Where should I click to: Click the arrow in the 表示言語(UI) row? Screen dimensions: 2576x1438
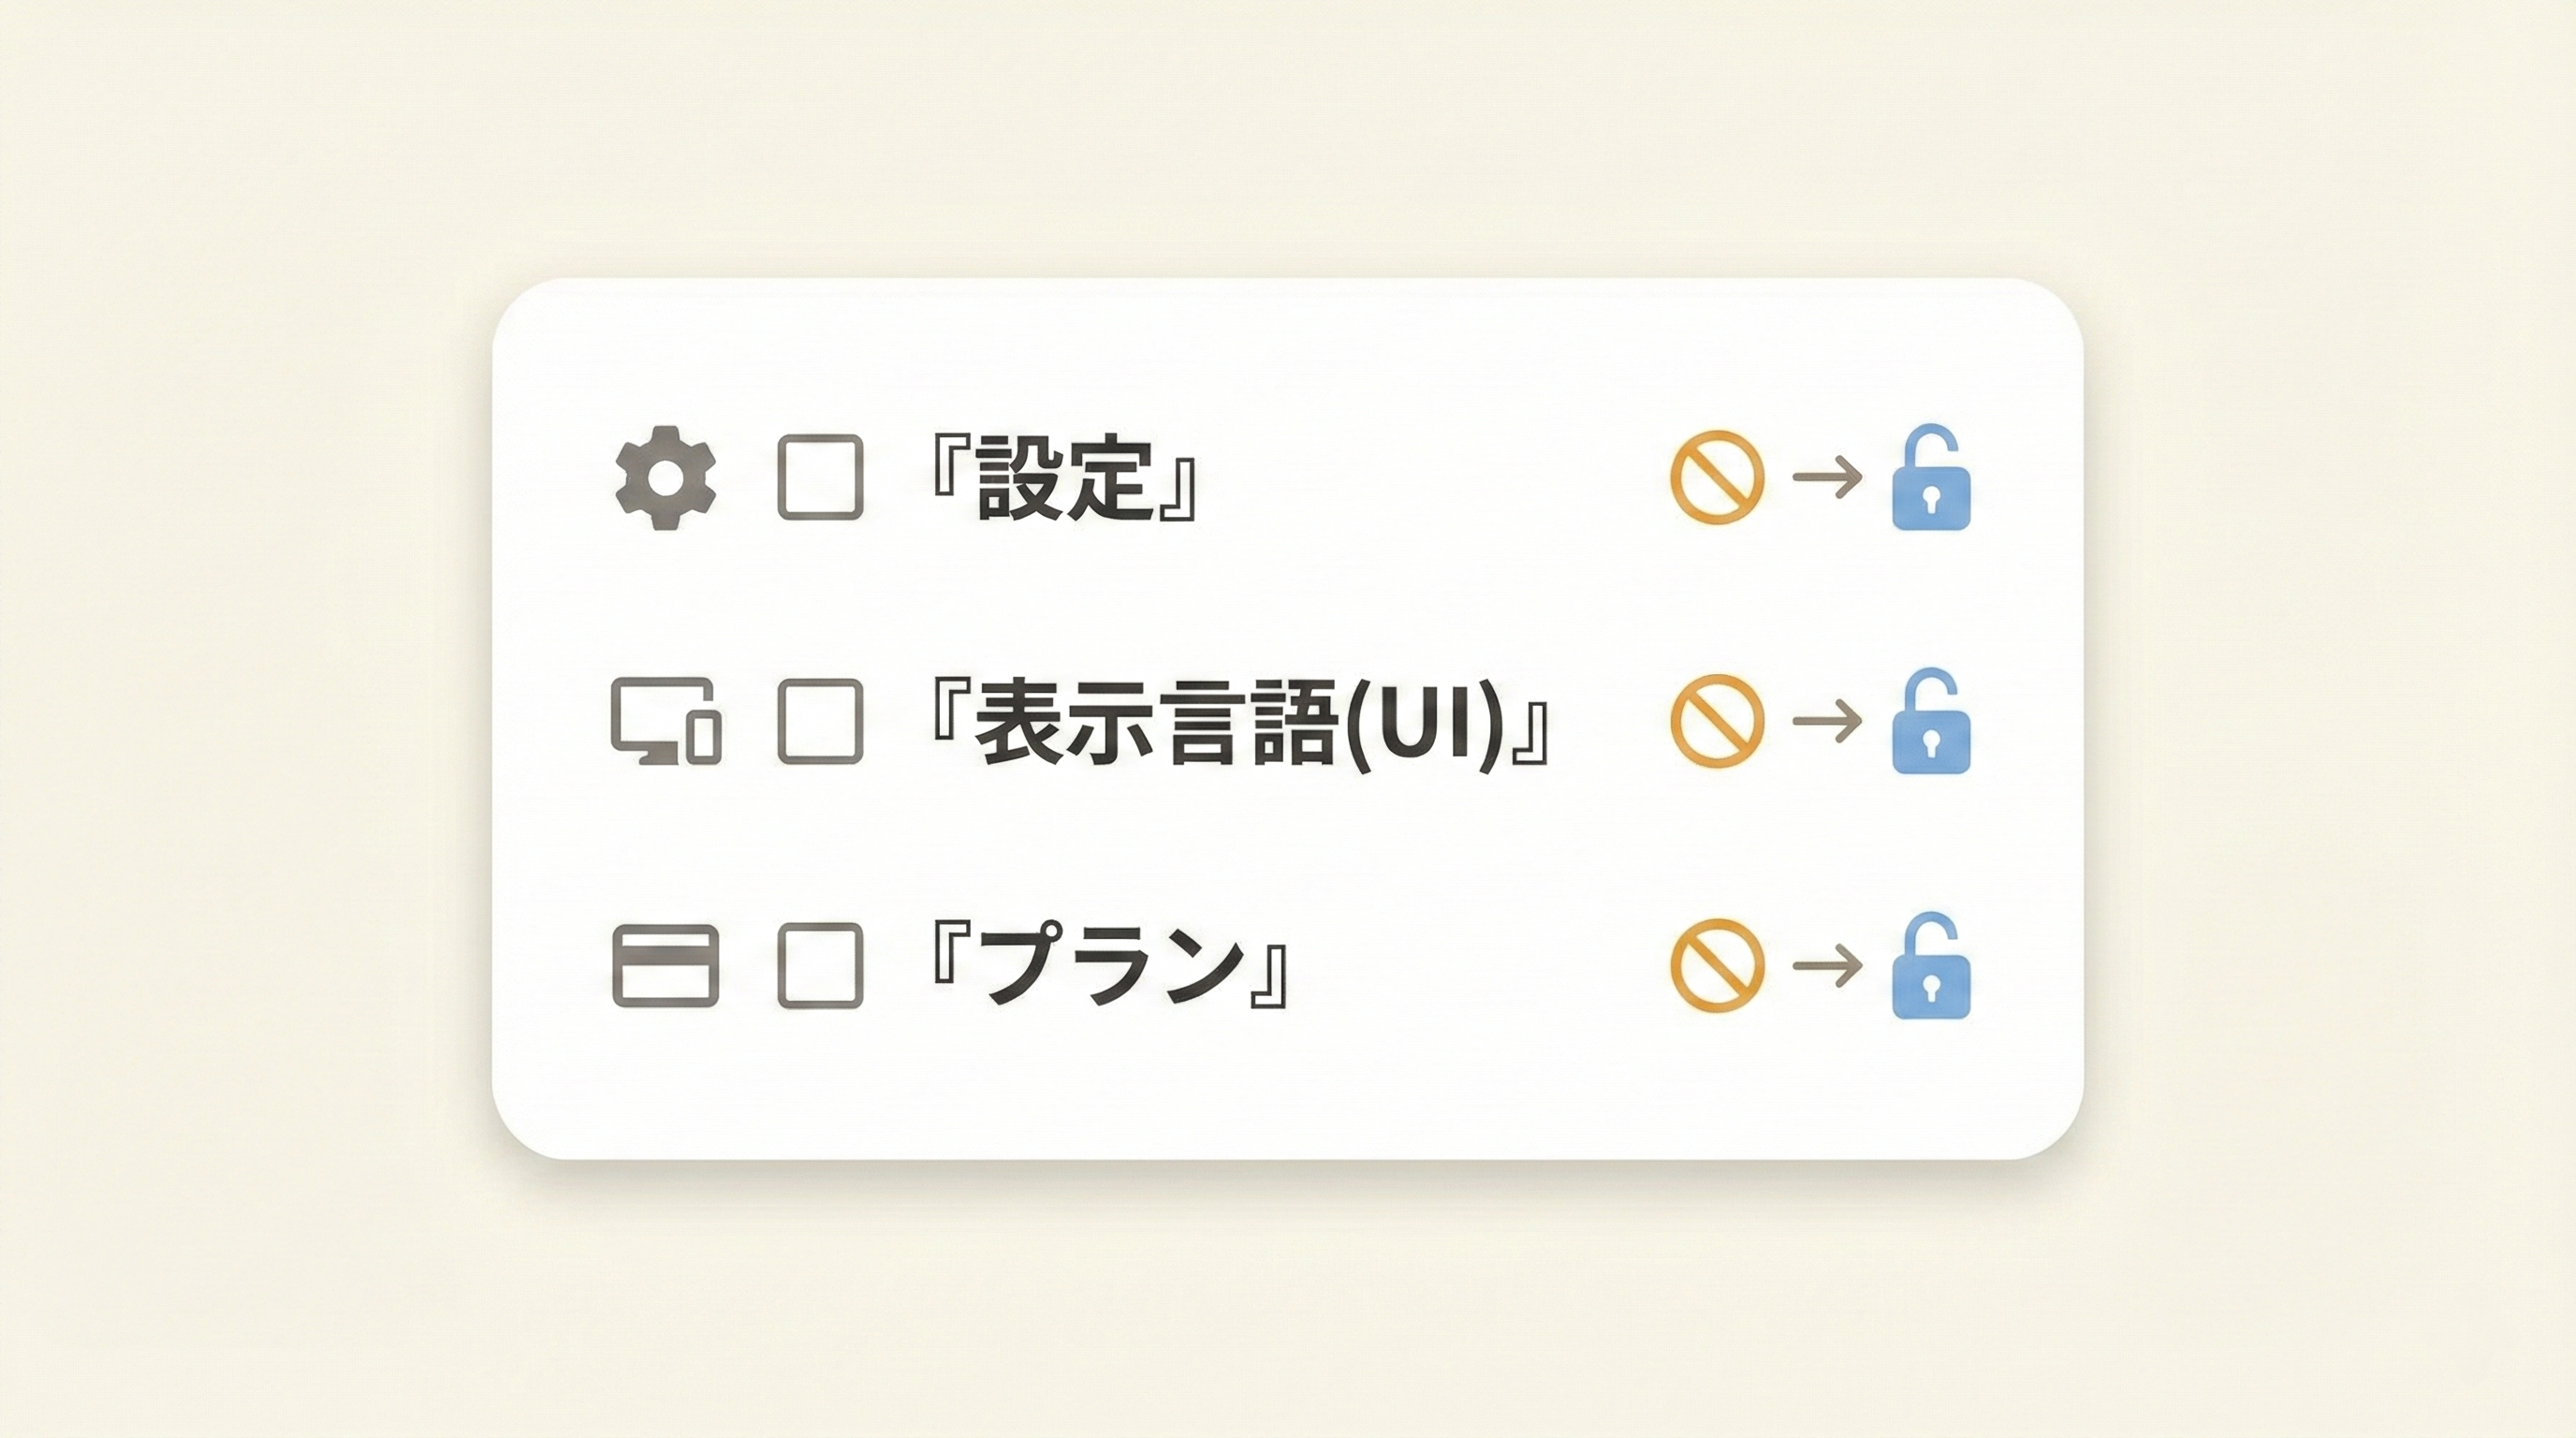(x=1827, y=721)
